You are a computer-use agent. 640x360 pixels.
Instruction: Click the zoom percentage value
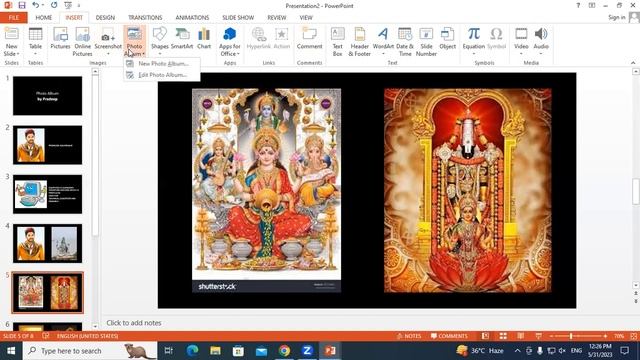pos(619,336)
